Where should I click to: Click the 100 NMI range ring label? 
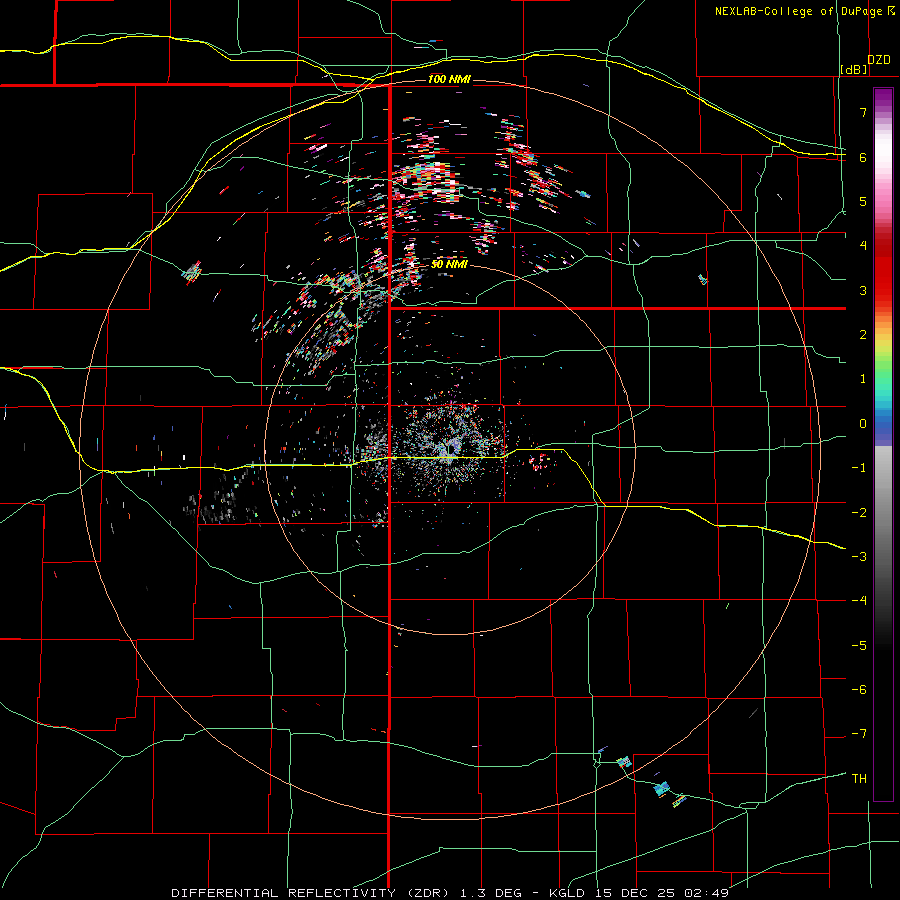(449, 79)
